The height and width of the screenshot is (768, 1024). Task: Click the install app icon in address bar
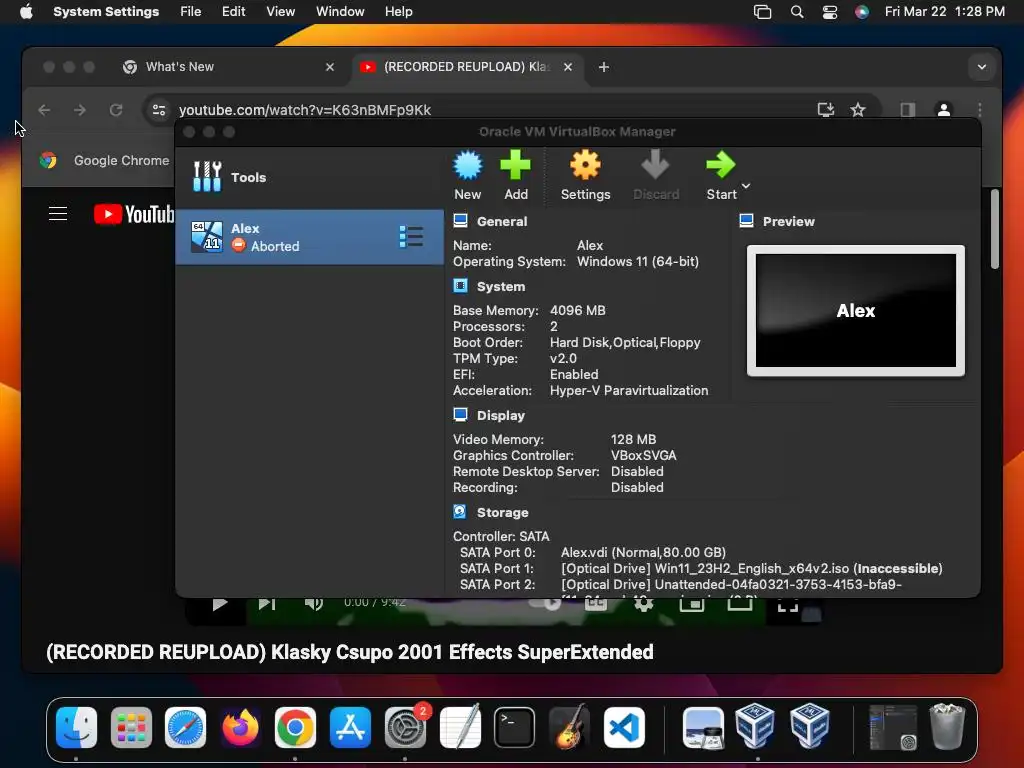pyautogui.click(x=825, y=110)
